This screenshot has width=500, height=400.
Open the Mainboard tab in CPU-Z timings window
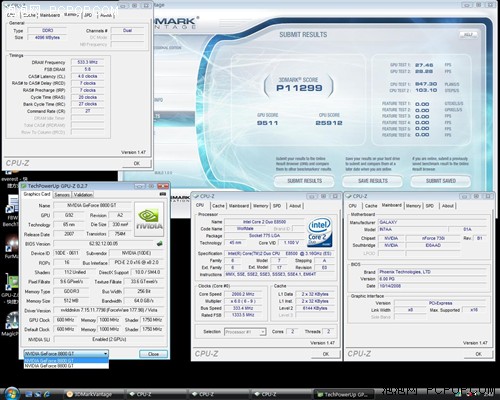point(50,15)
